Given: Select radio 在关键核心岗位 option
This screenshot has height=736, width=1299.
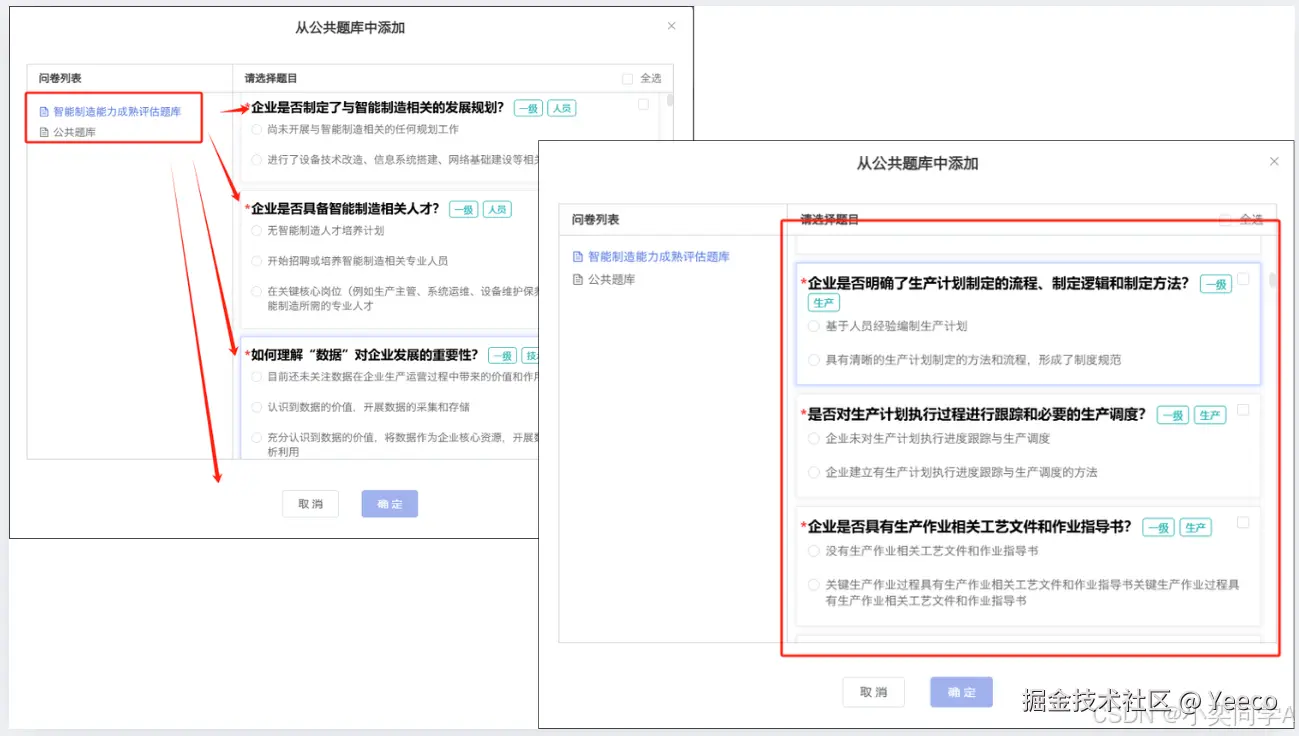Looking at the screenshot, I should point(257,292).
